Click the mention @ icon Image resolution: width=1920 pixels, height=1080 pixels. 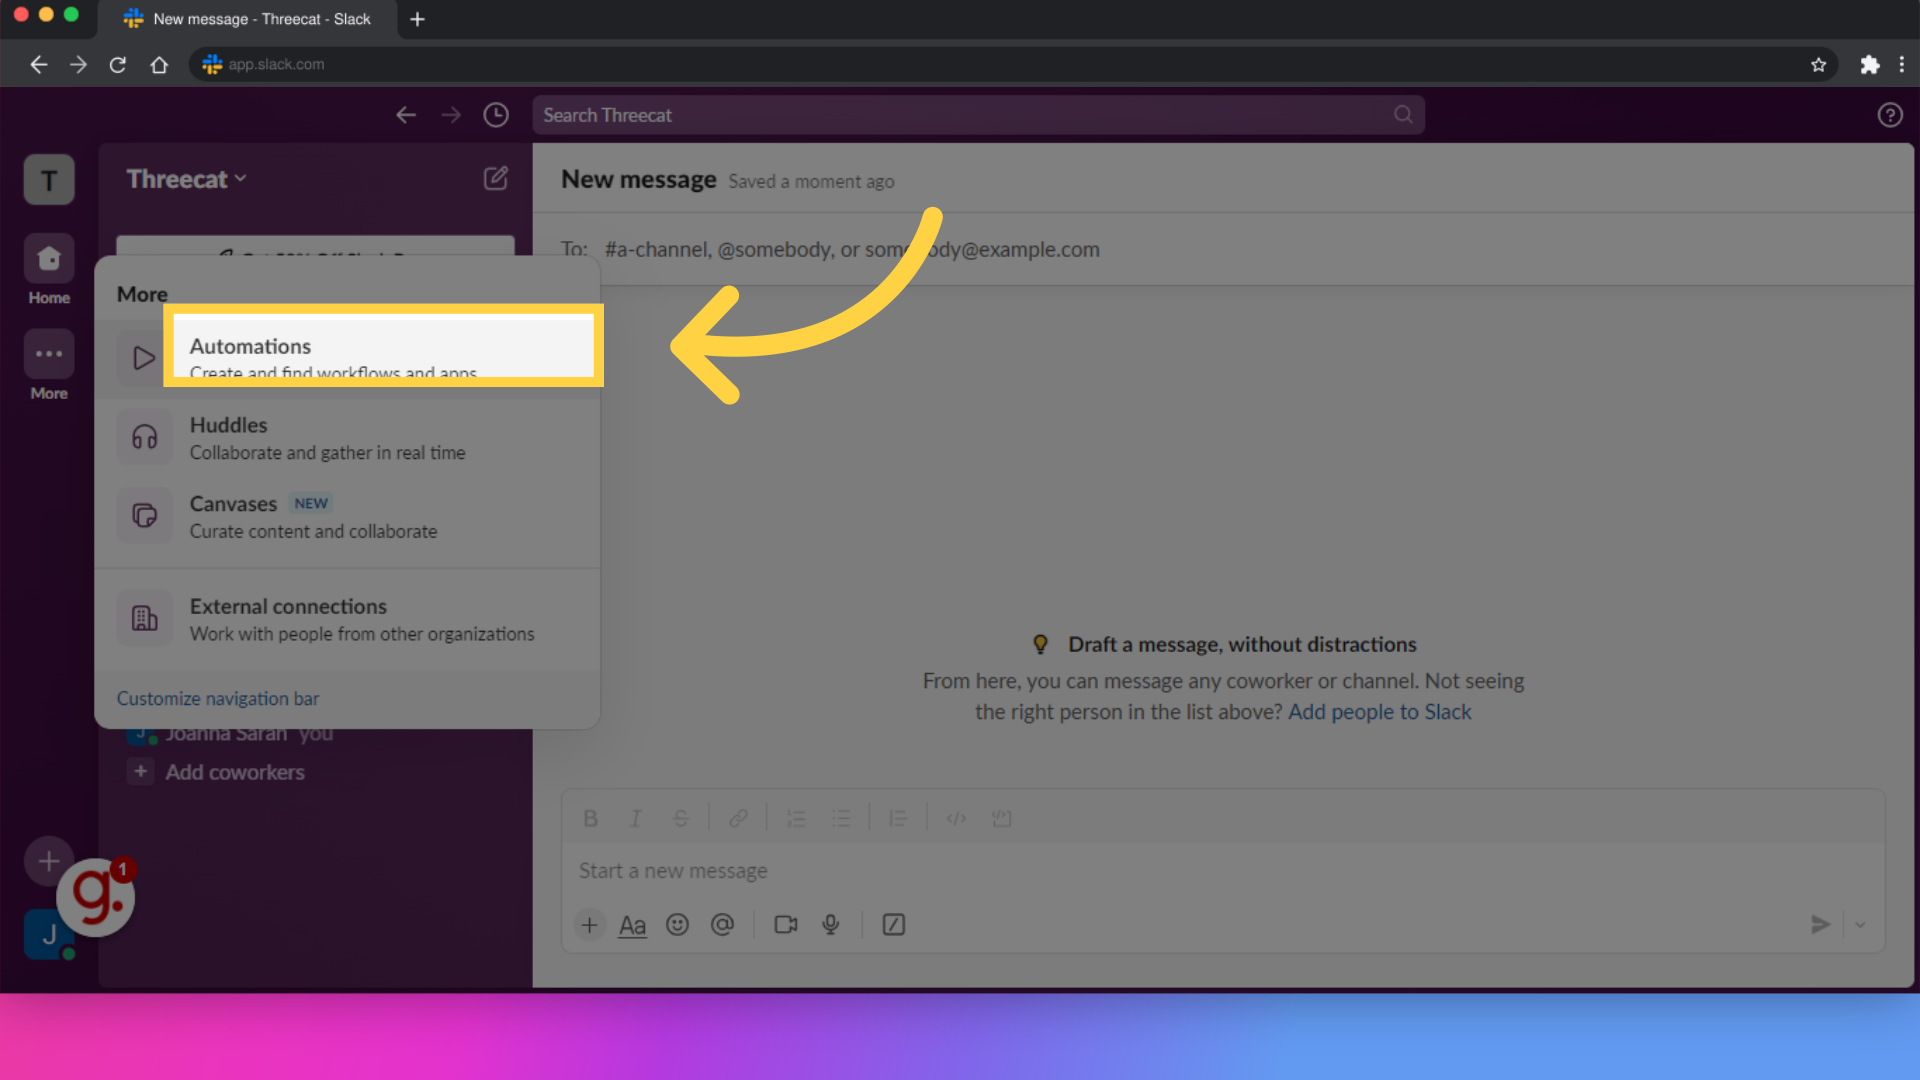coord(722,925)
